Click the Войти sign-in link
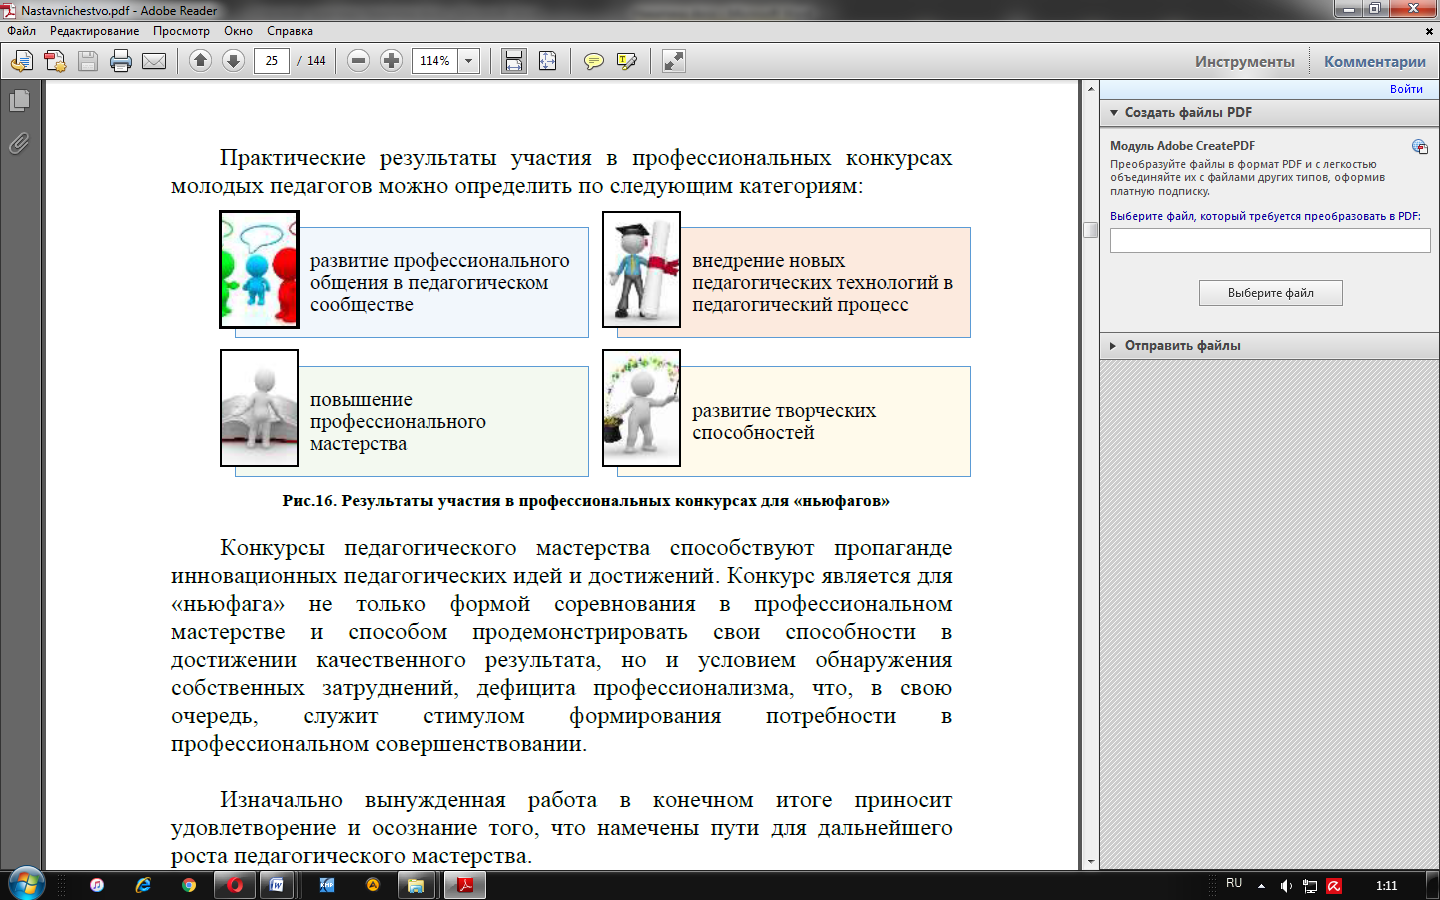Image resolution: width=1440 pixels, height=900 pixels. point(1405,89)
